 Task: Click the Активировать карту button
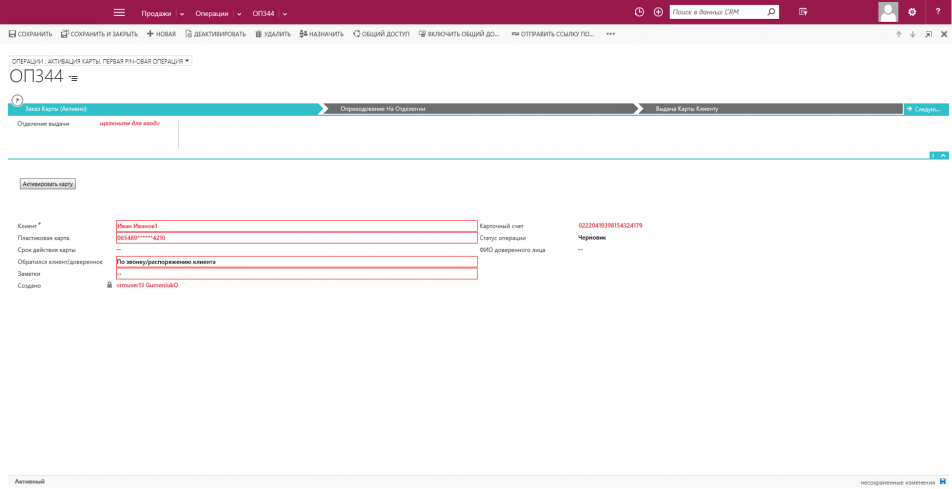[47, 184]
